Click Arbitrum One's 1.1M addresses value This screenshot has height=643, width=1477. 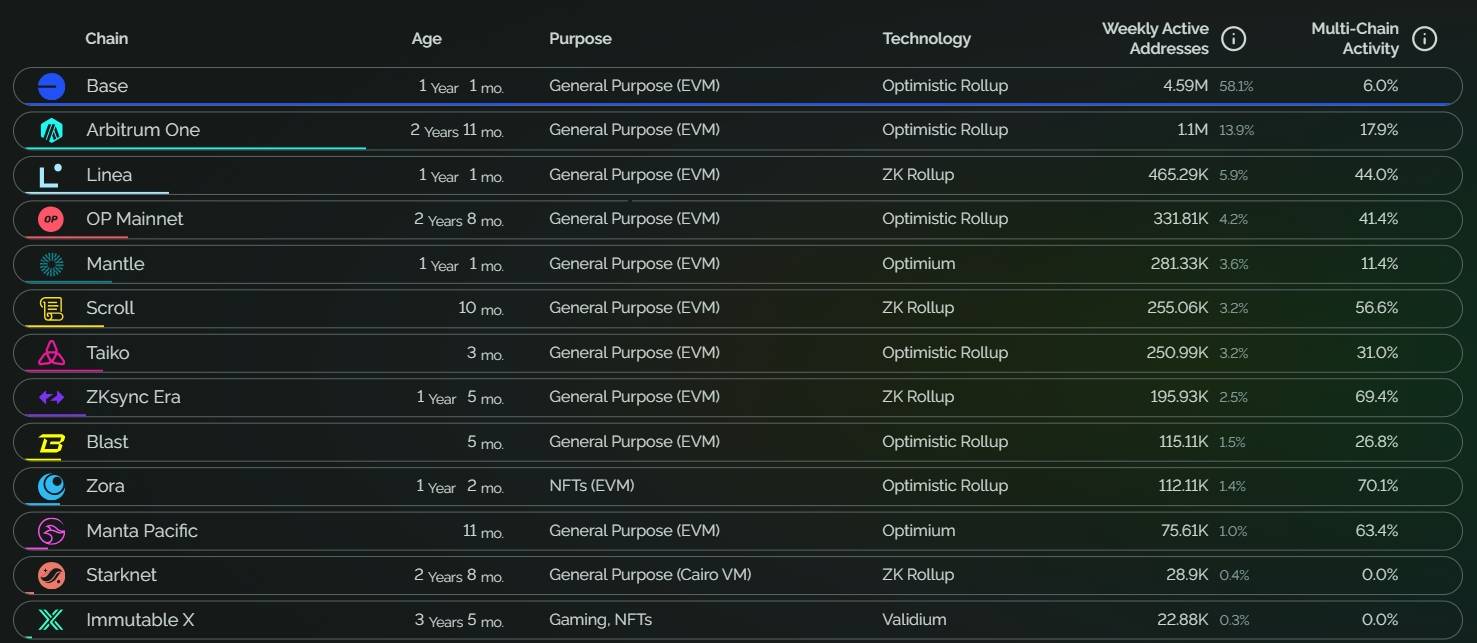click(x=1193, y=130)
